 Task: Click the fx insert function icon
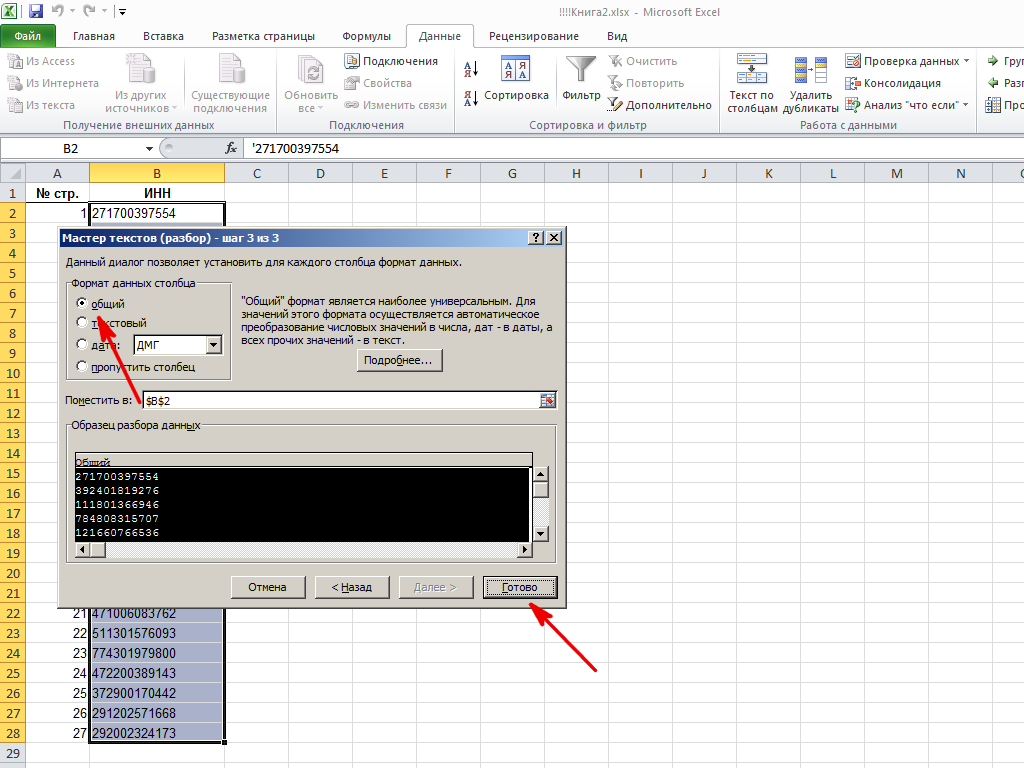pyautogui.click(x=231, y=148)
